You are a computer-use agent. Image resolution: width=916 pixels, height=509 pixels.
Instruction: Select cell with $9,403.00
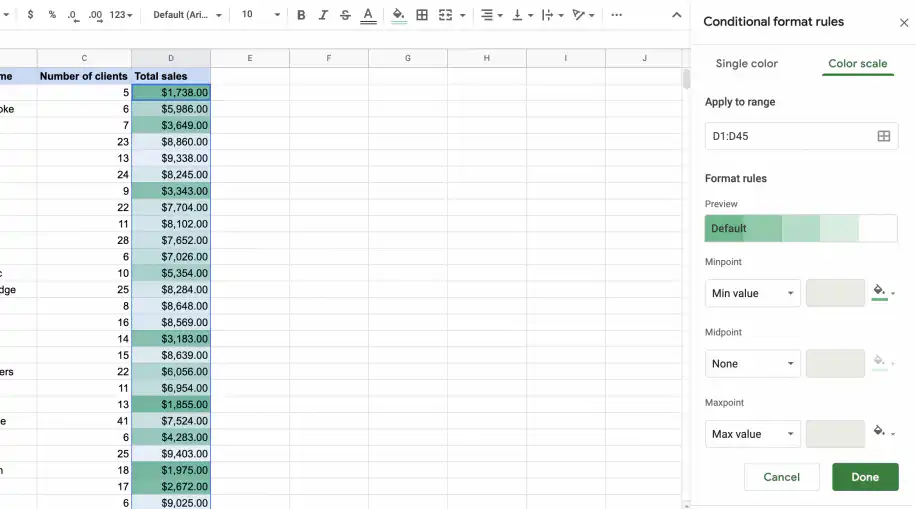(x=171, y=453)
